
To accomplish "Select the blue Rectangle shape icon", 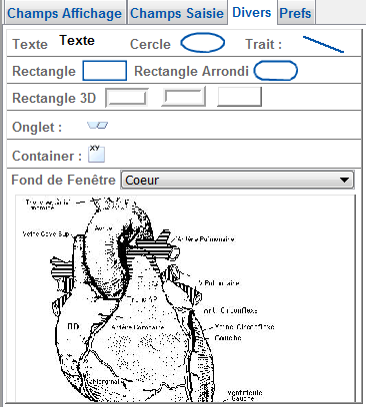I will 105,71.
